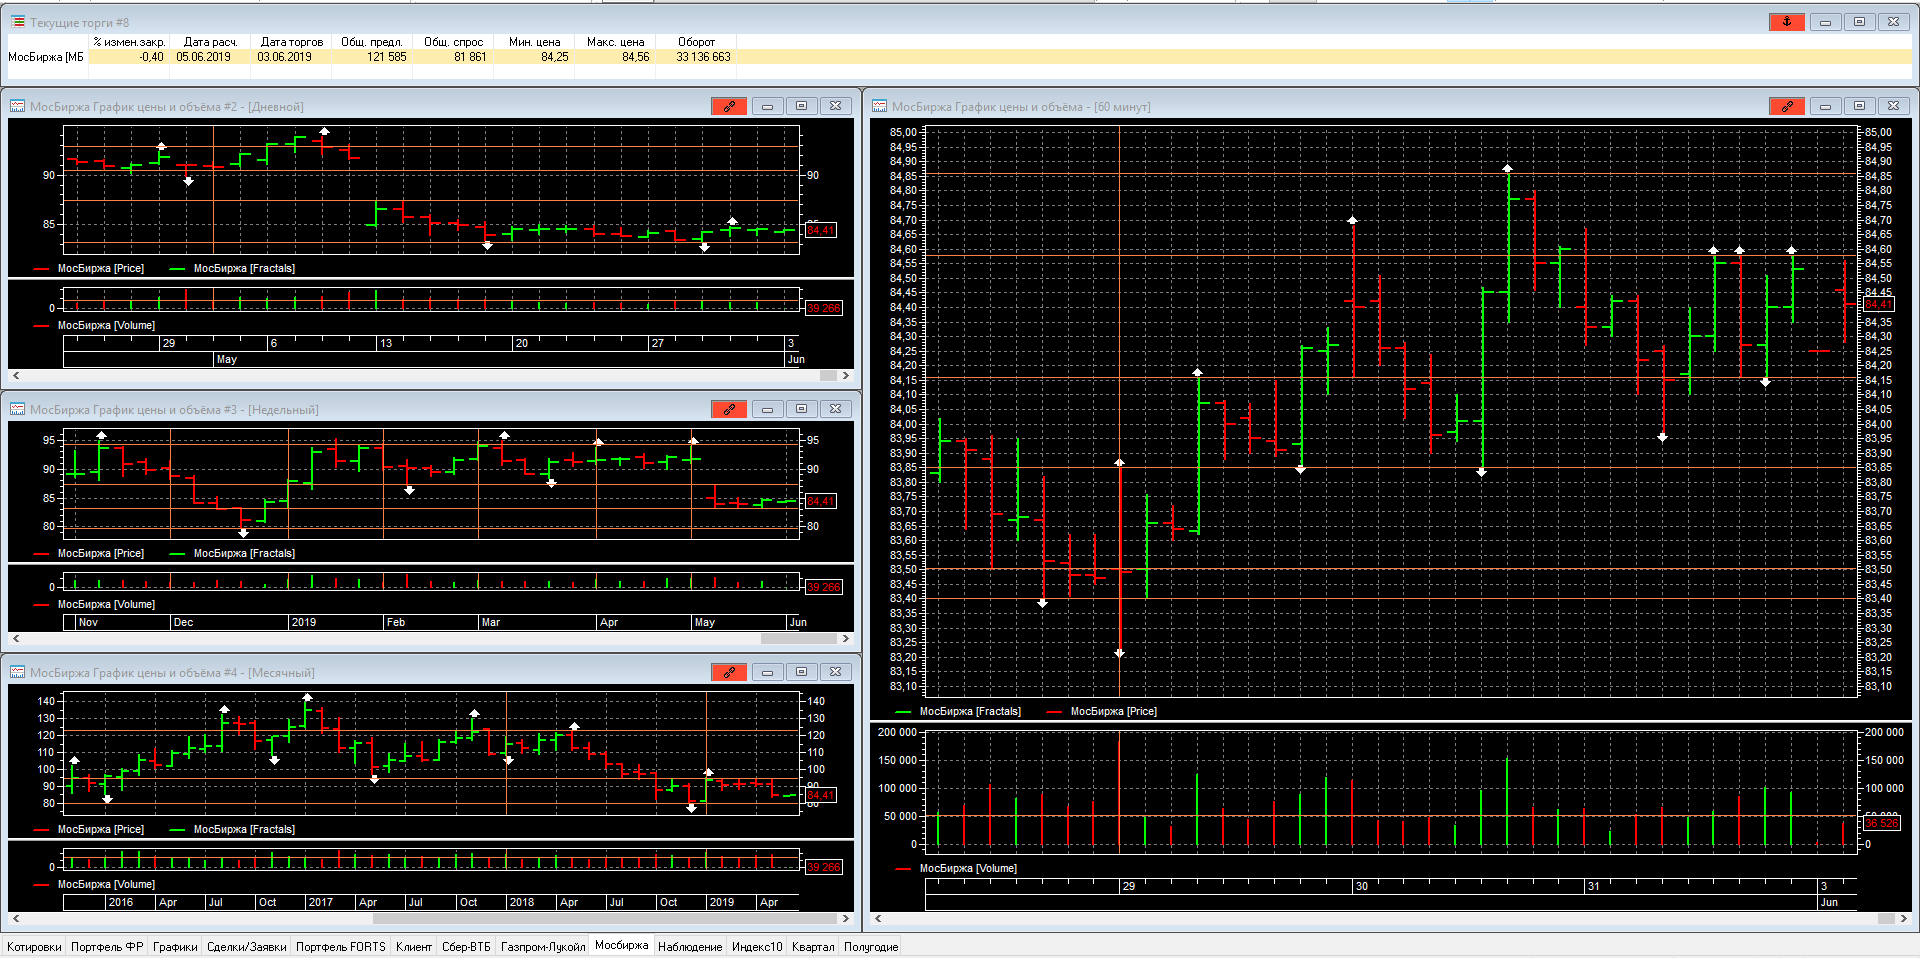Maximize the Недельный chart window
The image size is (1920, 958).
tap(801, 409)
